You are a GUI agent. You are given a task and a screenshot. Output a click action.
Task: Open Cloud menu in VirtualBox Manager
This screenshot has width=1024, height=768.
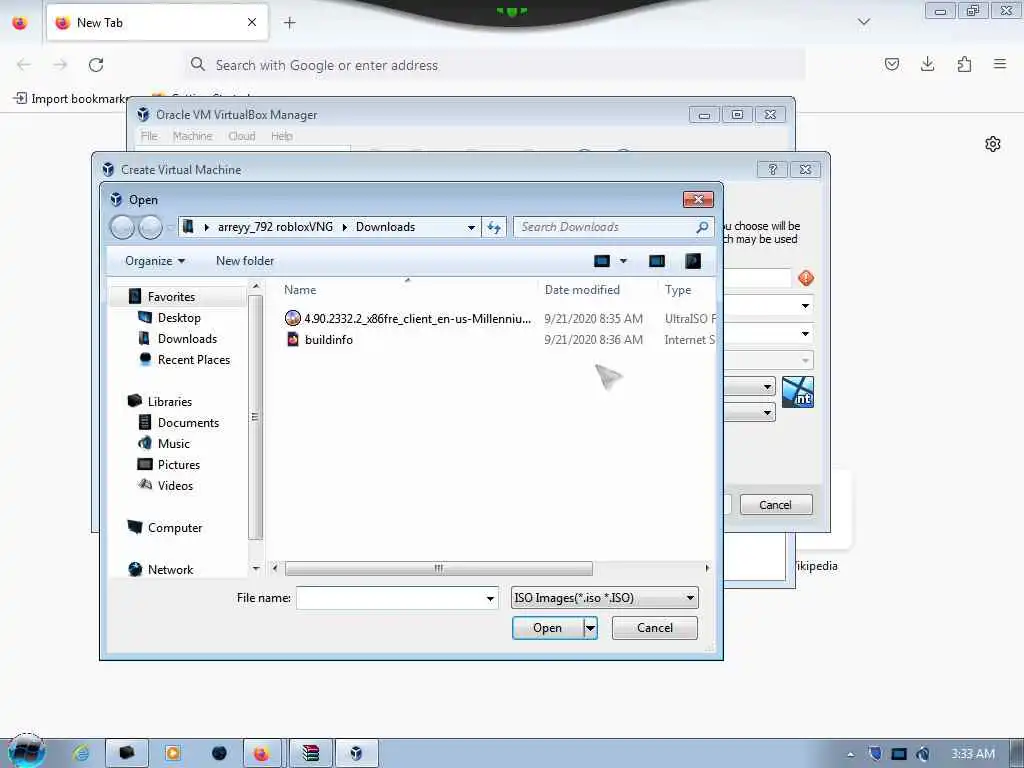(x=242, y=136)
